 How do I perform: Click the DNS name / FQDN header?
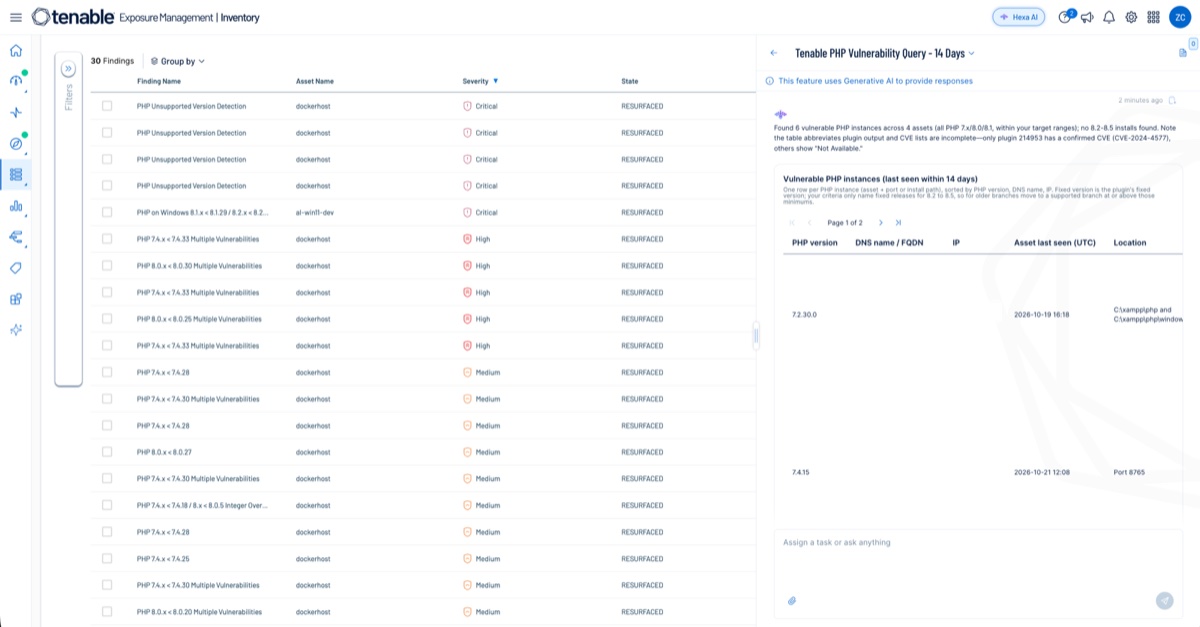[x=888, y=242]
